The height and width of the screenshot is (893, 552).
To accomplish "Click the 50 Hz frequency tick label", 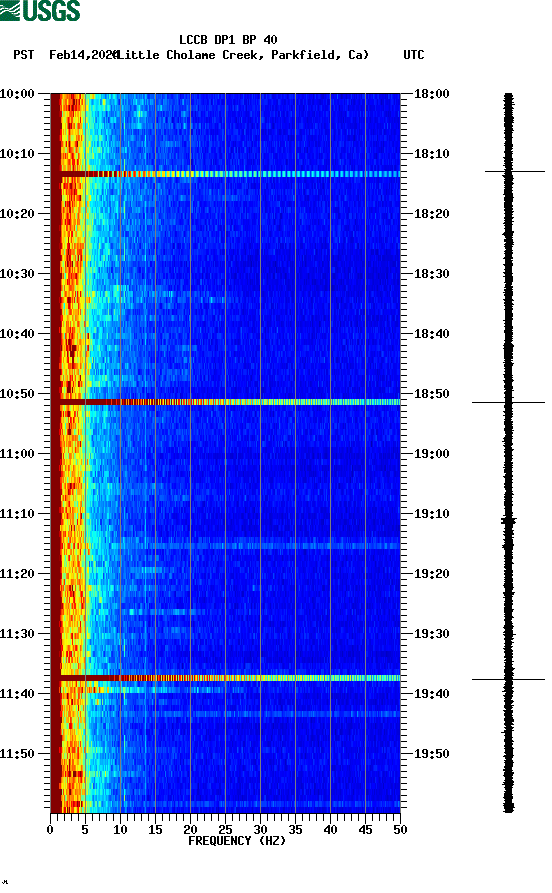I will click(x=400, y=830).
